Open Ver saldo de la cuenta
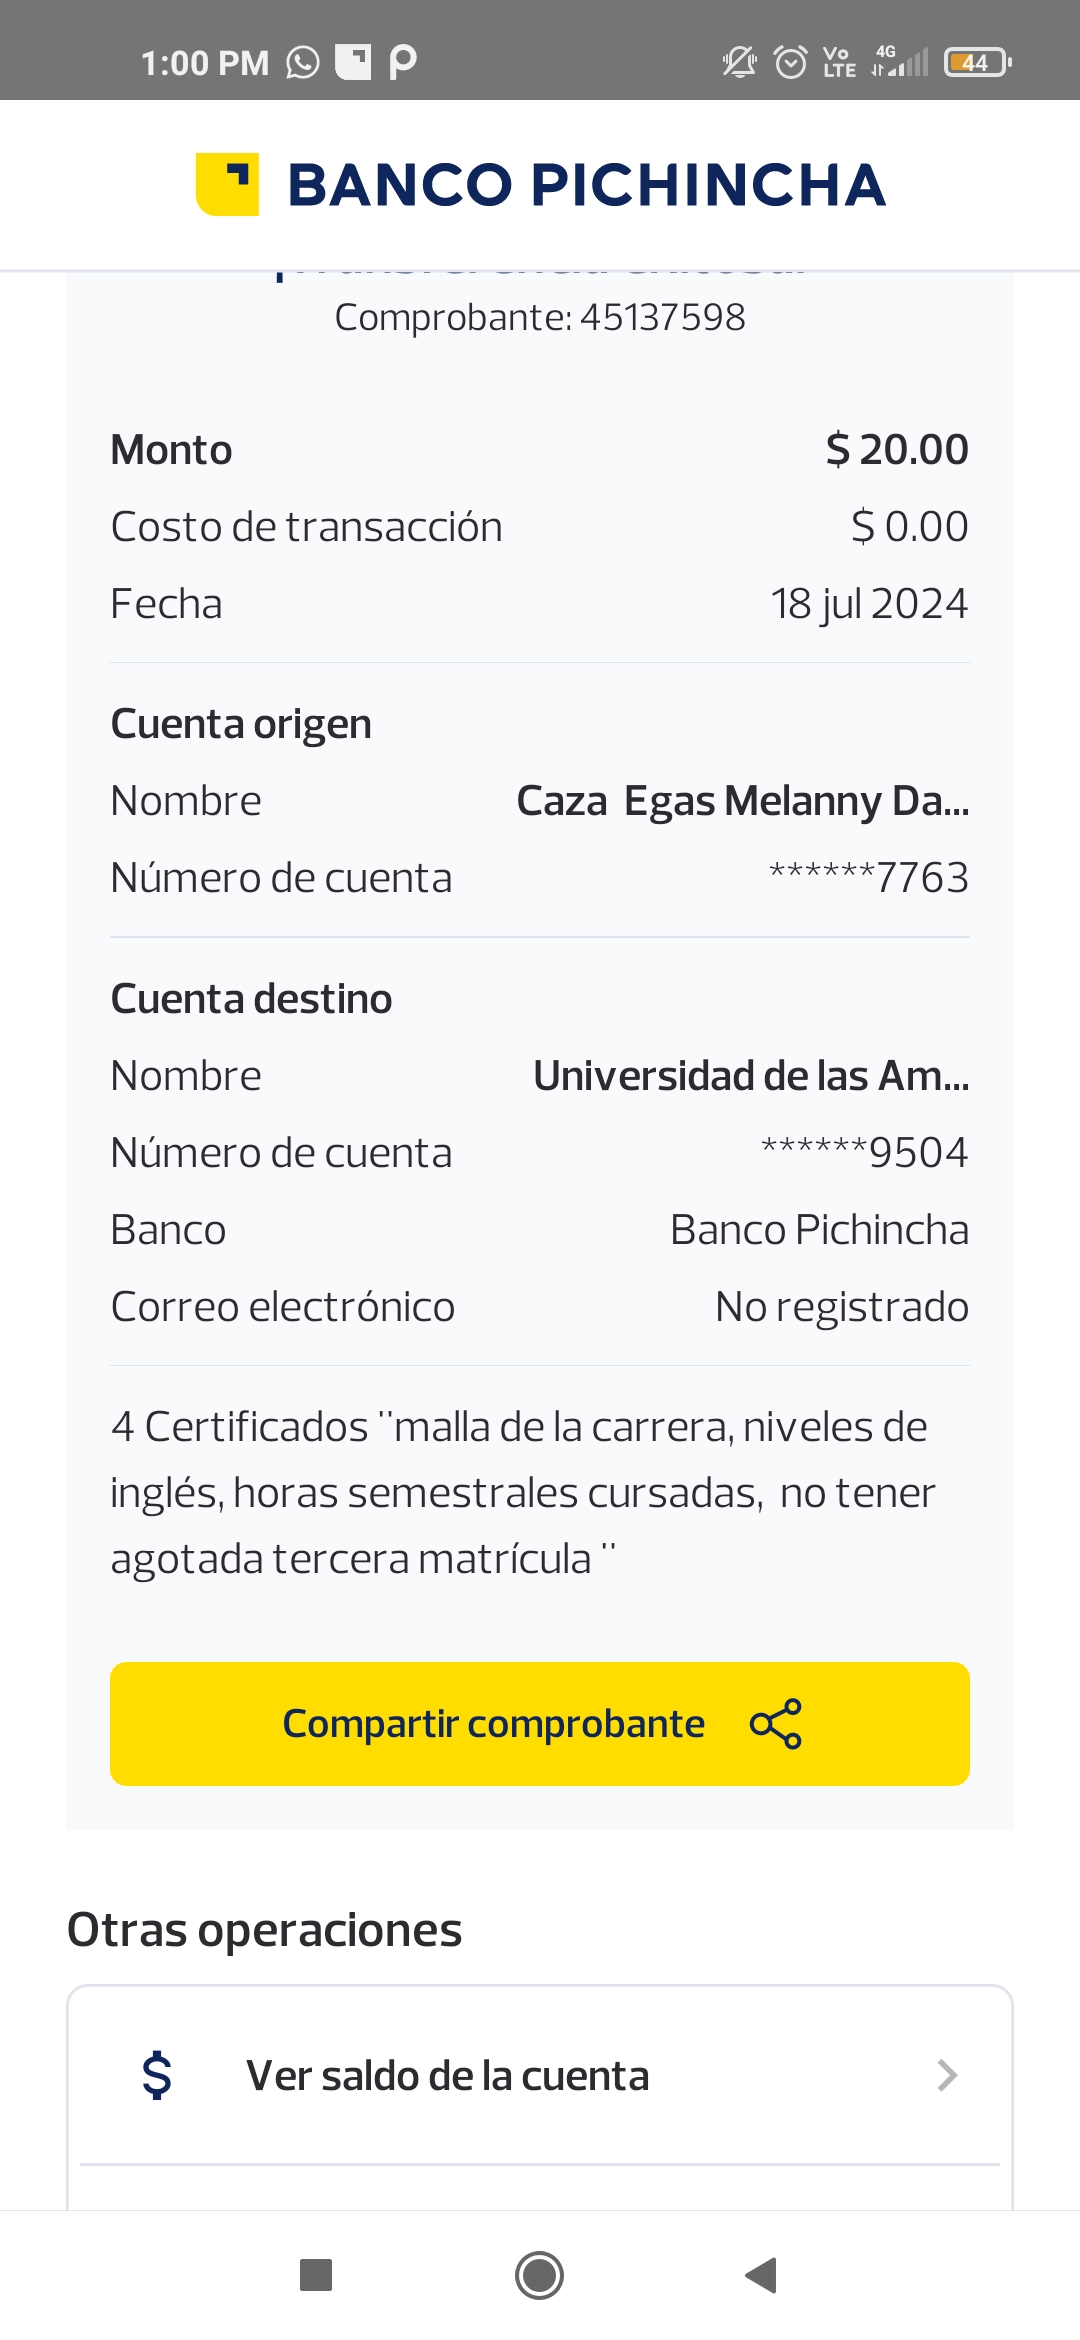Screen dimensions: 1080x2340 [447, 2076]
